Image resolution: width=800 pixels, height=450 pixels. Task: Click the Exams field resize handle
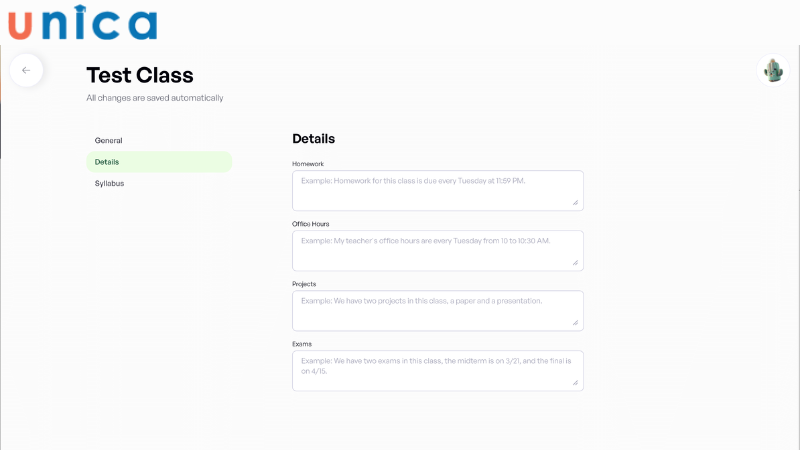tap(575, 383)
